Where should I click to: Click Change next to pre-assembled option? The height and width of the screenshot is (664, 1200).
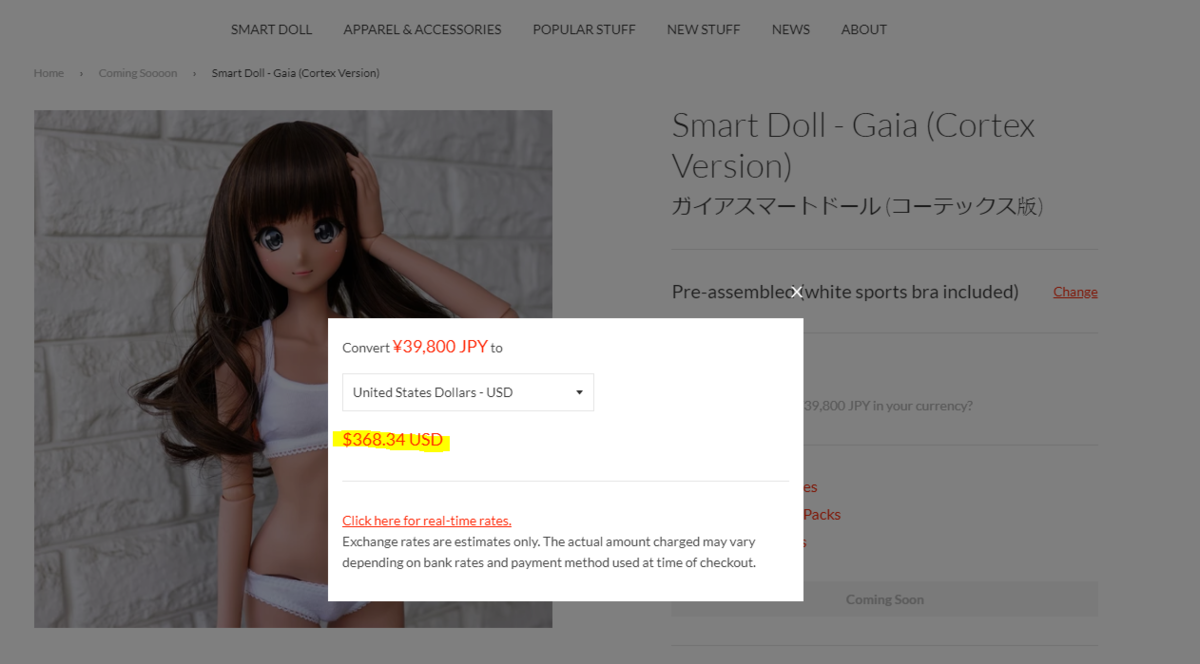(1075, 291)
